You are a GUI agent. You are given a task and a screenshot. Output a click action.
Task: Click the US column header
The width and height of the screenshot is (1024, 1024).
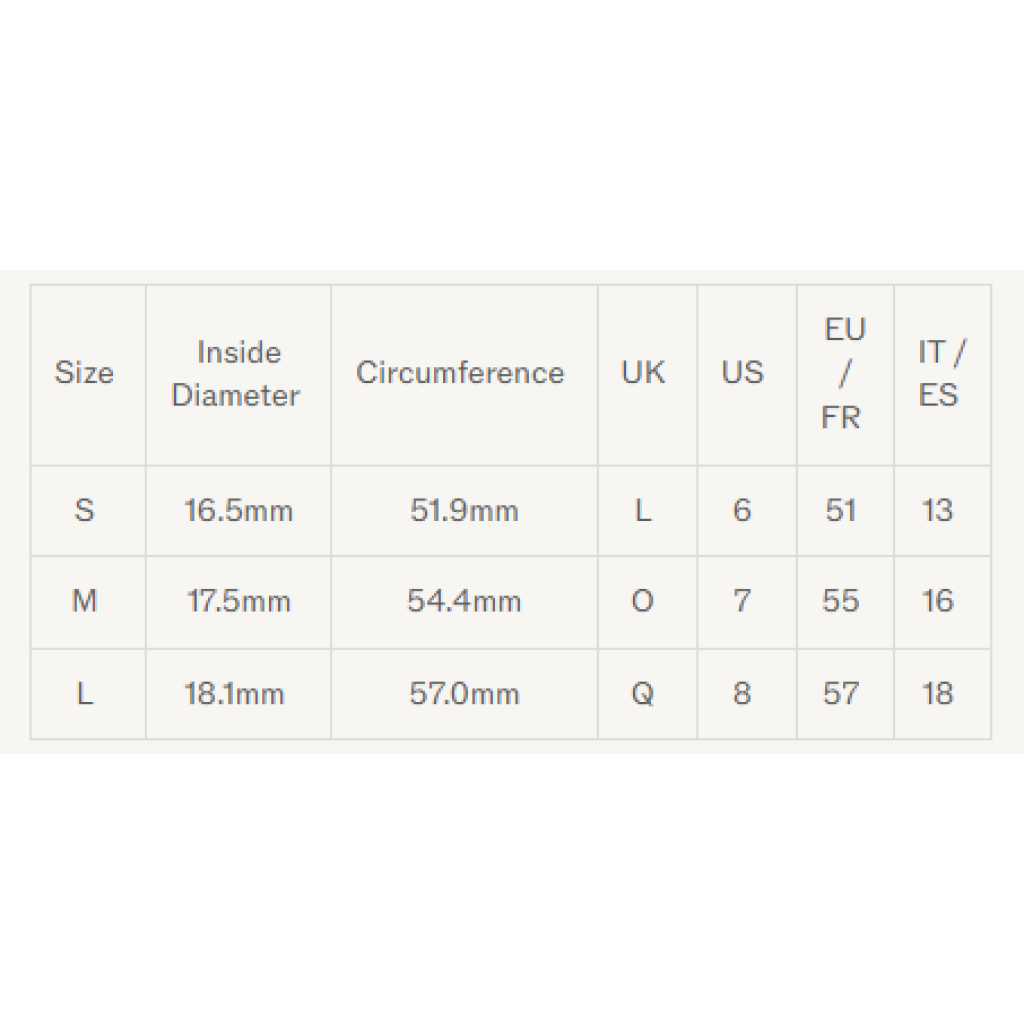742,373
